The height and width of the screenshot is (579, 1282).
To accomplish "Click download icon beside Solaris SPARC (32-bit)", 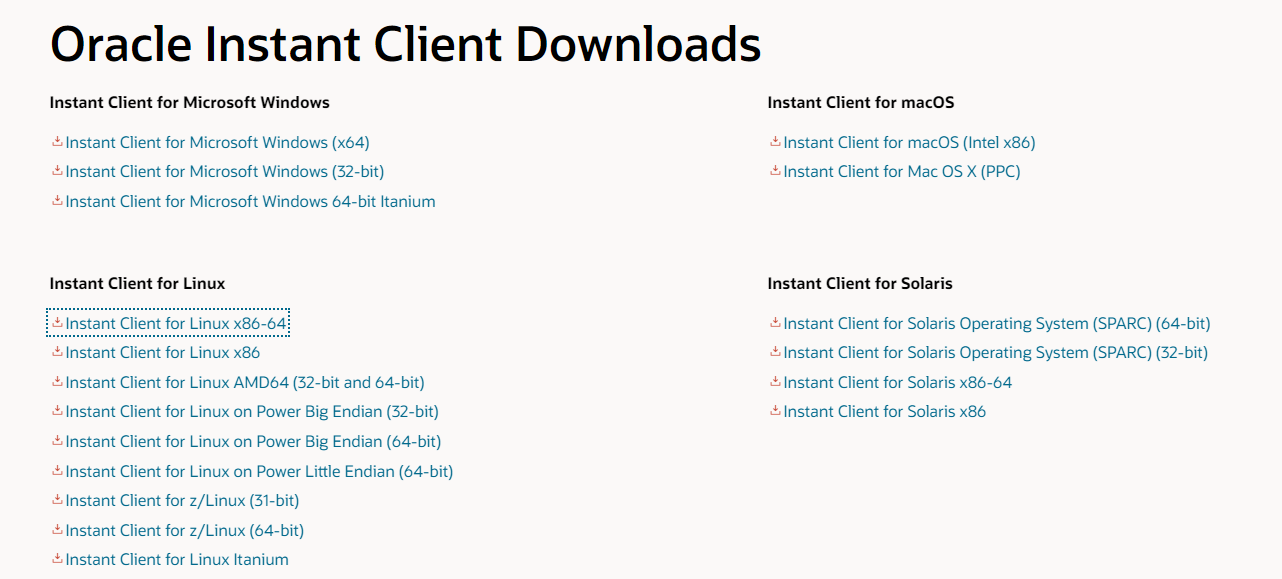I will click(775, 352).
